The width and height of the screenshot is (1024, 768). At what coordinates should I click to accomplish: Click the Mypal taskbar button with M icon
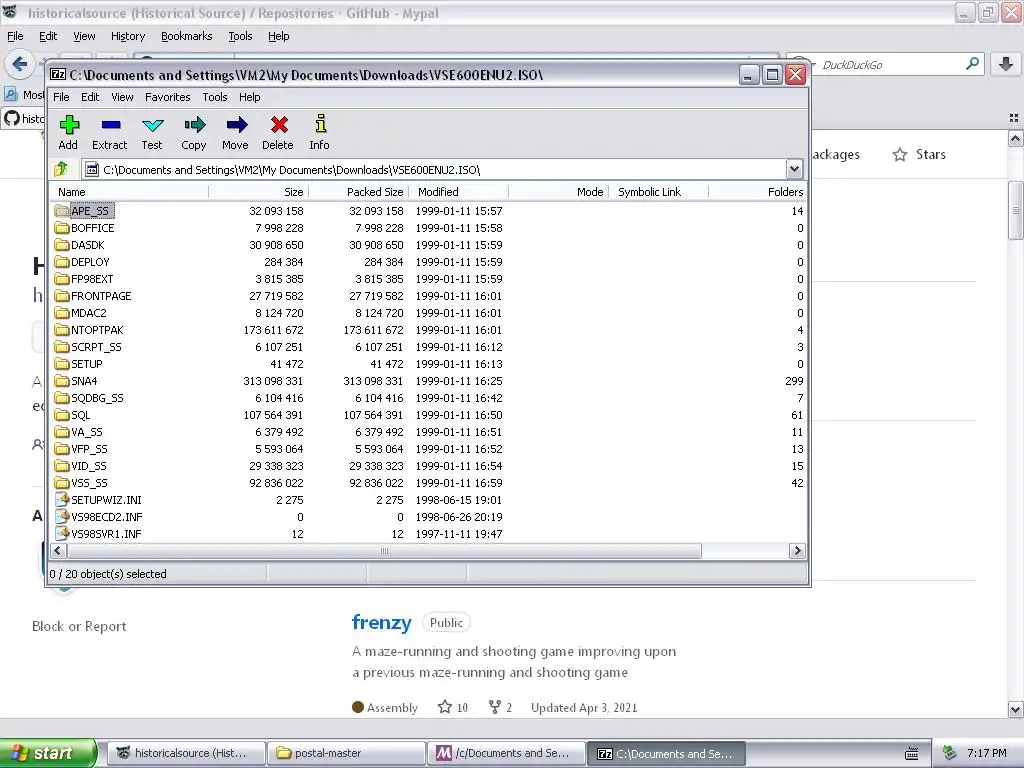(506, 753)
